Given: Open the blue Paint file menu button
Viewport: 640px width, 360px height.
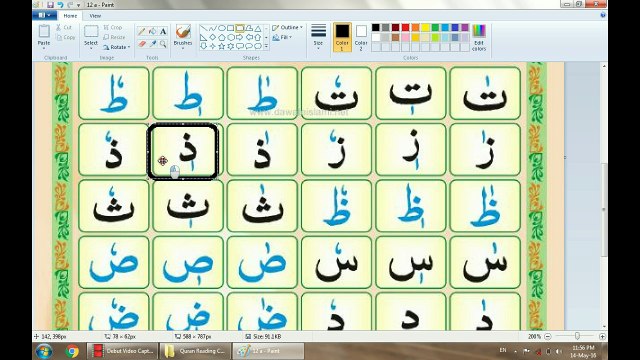Looking at the screenshot, I should 44,15.
